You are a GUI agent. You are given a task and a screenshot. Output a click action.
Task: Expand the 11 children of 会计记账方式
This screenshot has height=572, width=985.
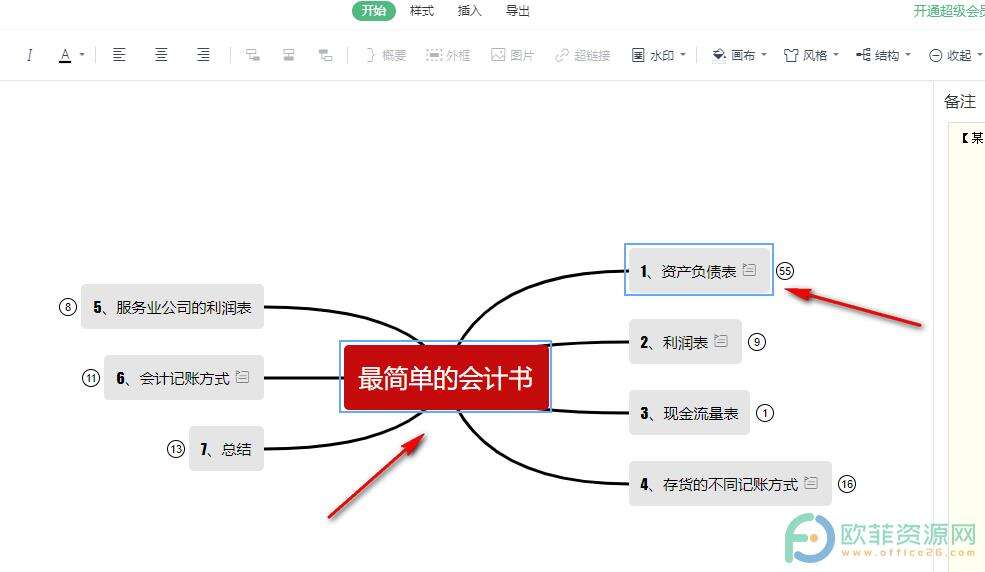point(90,377)
